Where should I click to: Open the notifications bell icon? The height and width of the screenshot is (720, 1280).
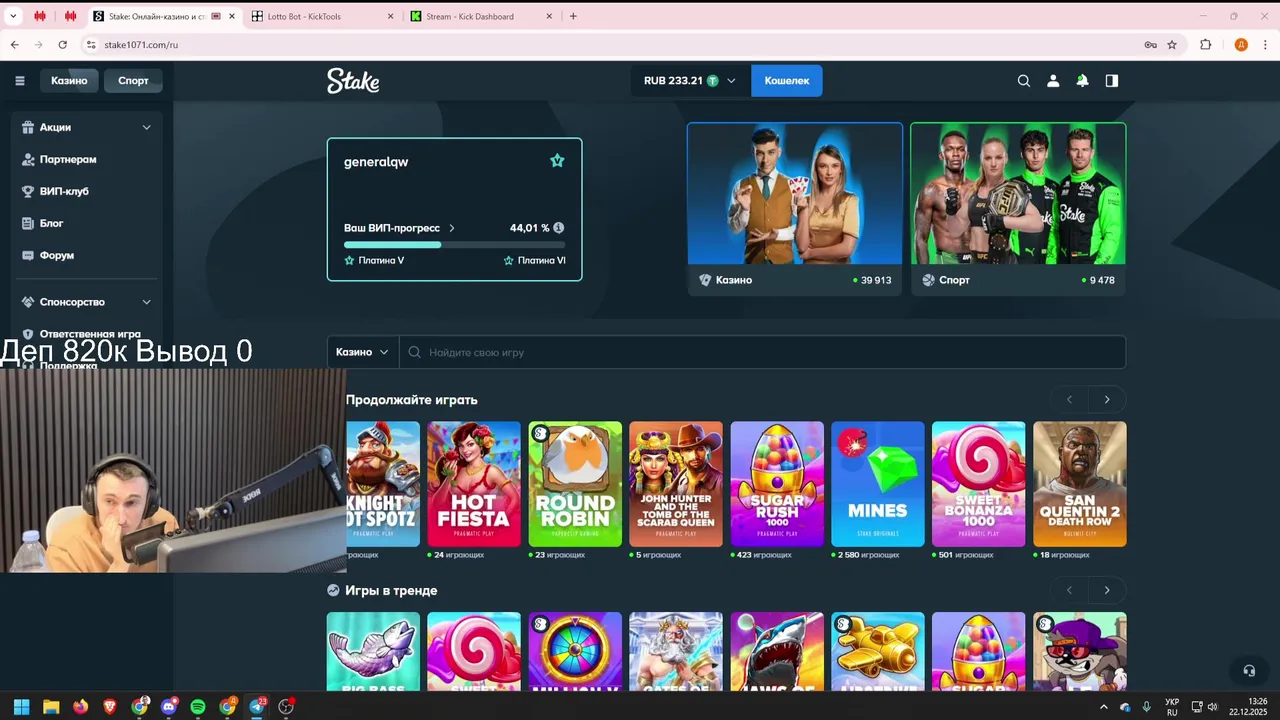tap(1082, 81)
